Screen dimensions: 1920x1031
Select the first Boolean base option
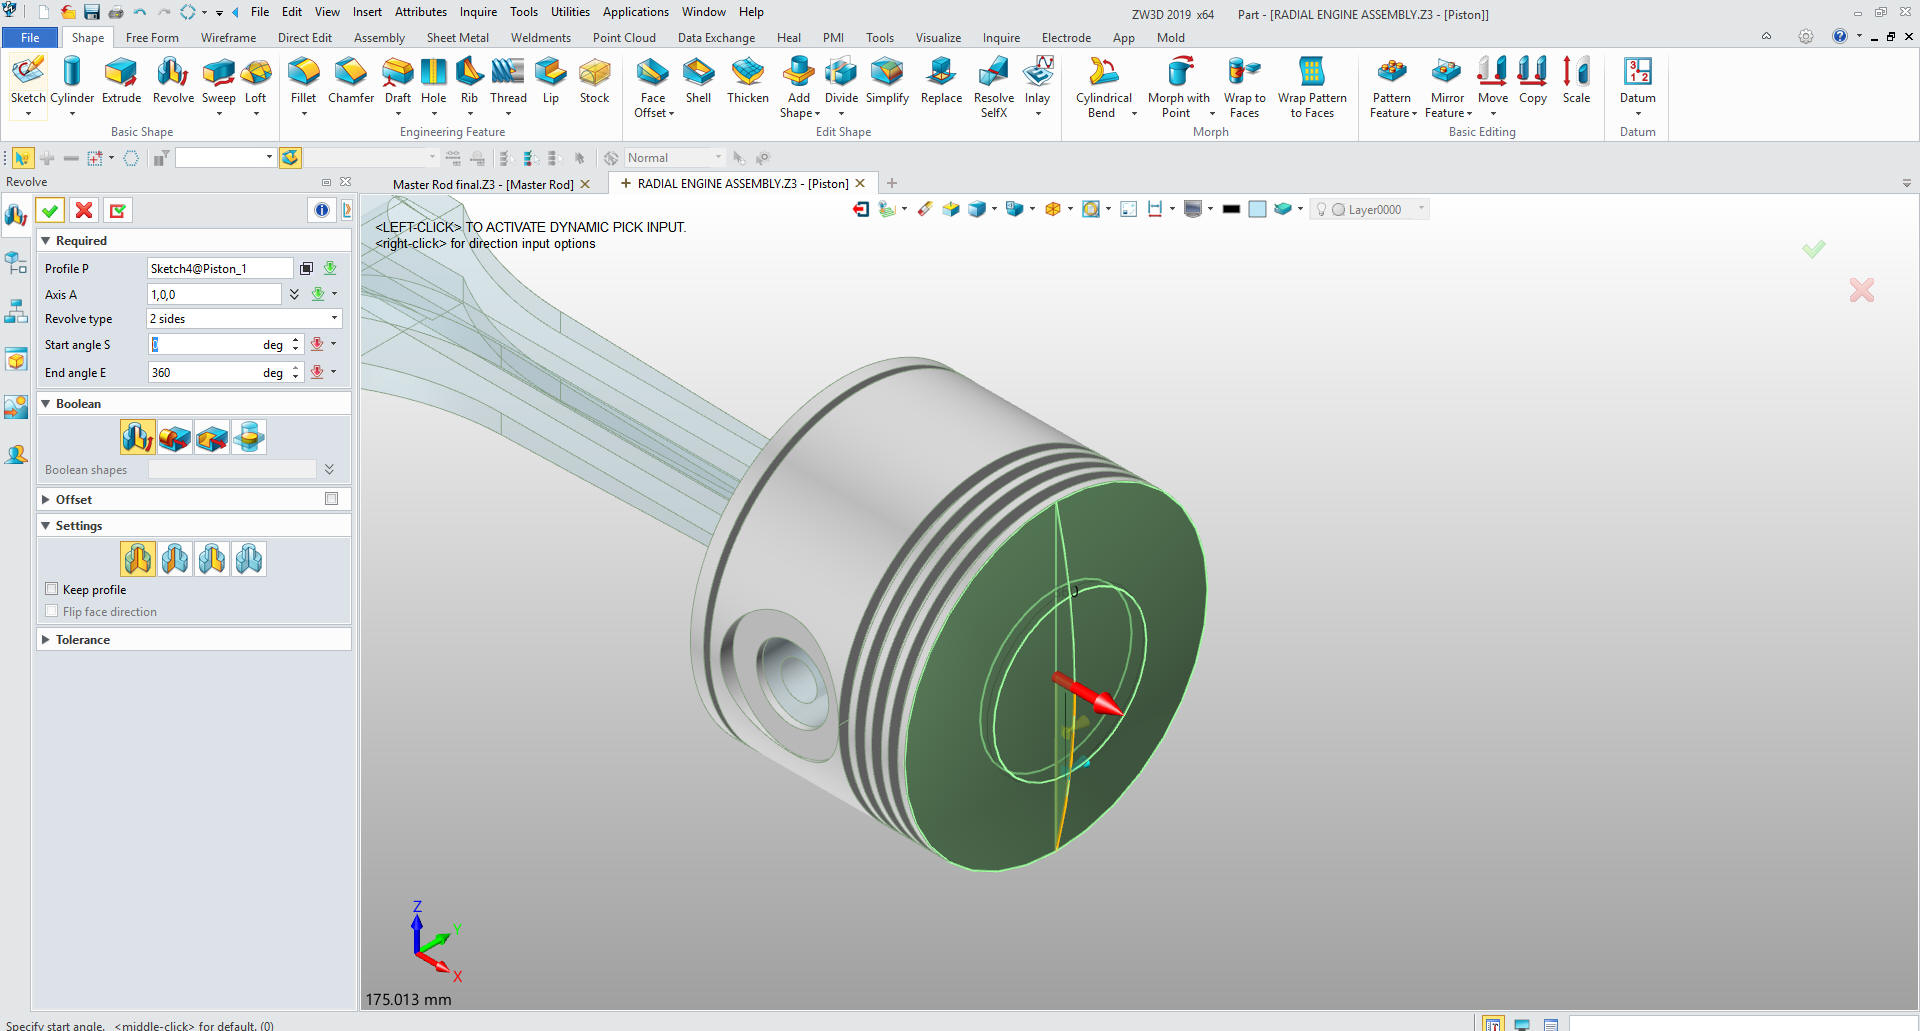point(138,437)
